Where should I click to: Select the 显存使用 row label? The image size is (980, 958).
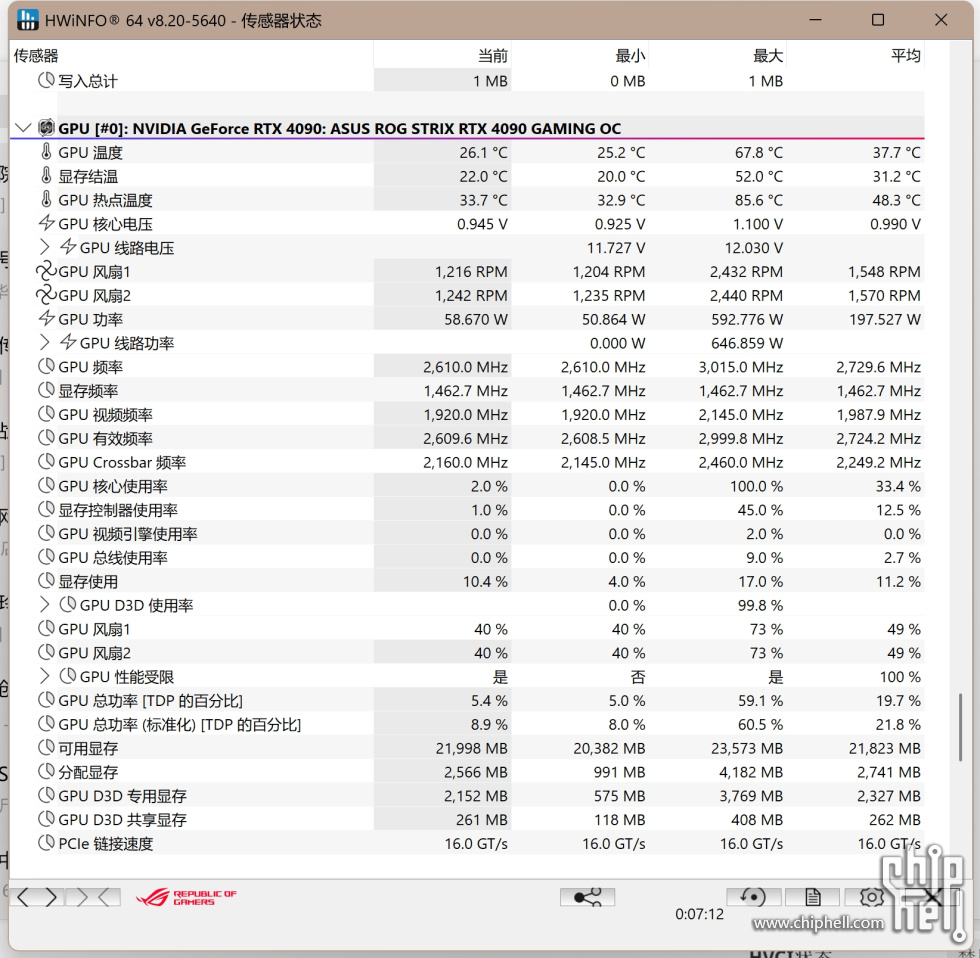click(88, 581)
